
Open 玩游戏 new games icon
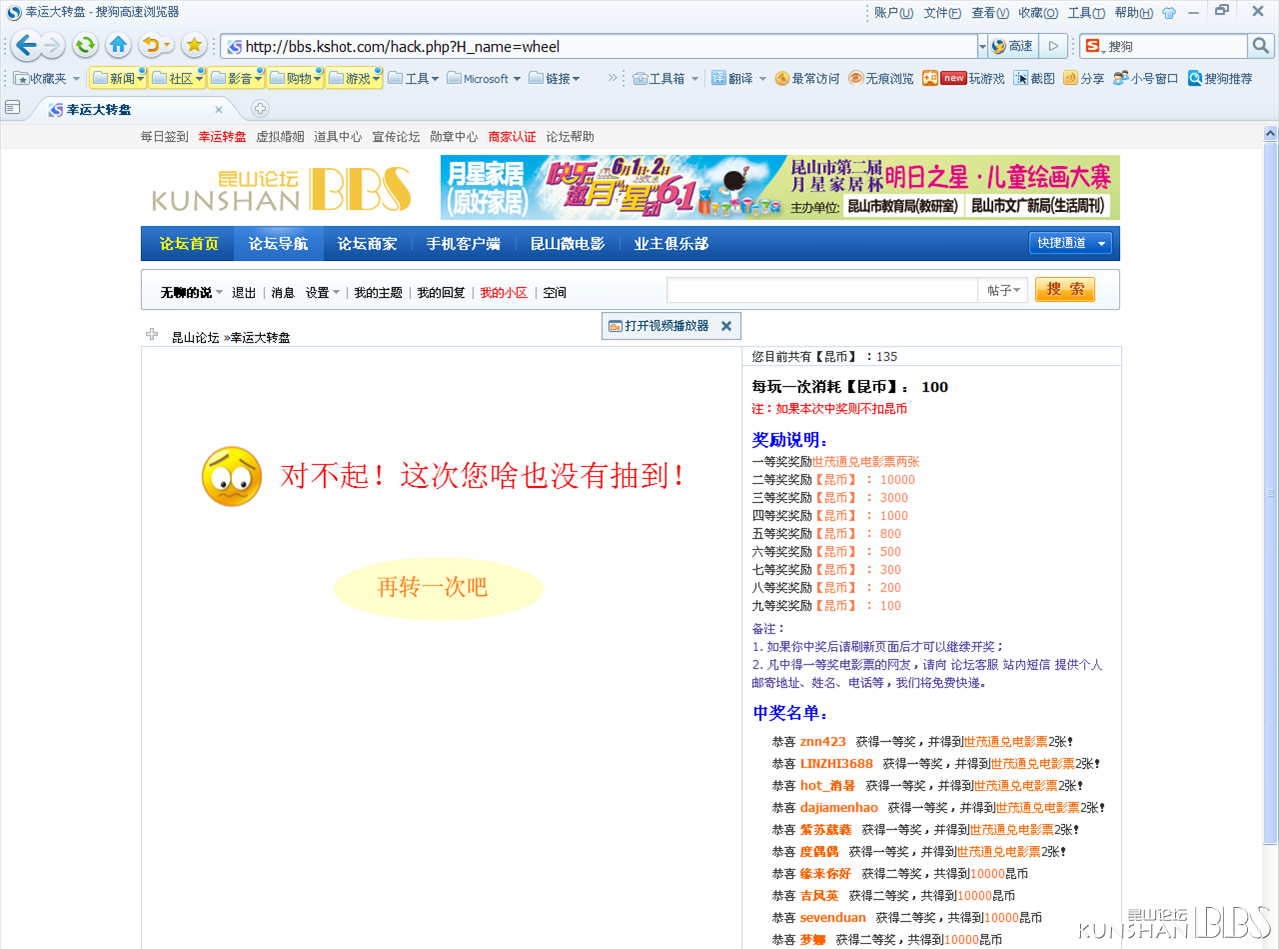[963, 78]
